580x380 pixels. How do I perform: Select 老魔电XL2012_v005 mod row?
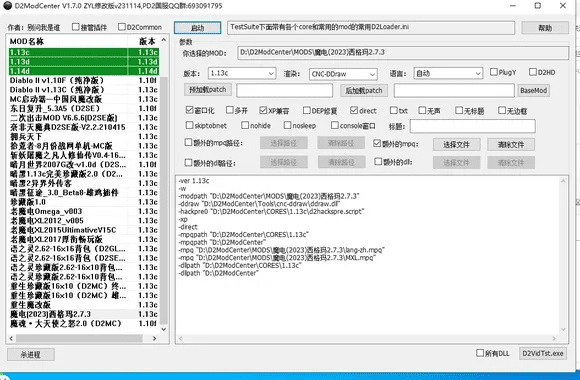point(84,221)
